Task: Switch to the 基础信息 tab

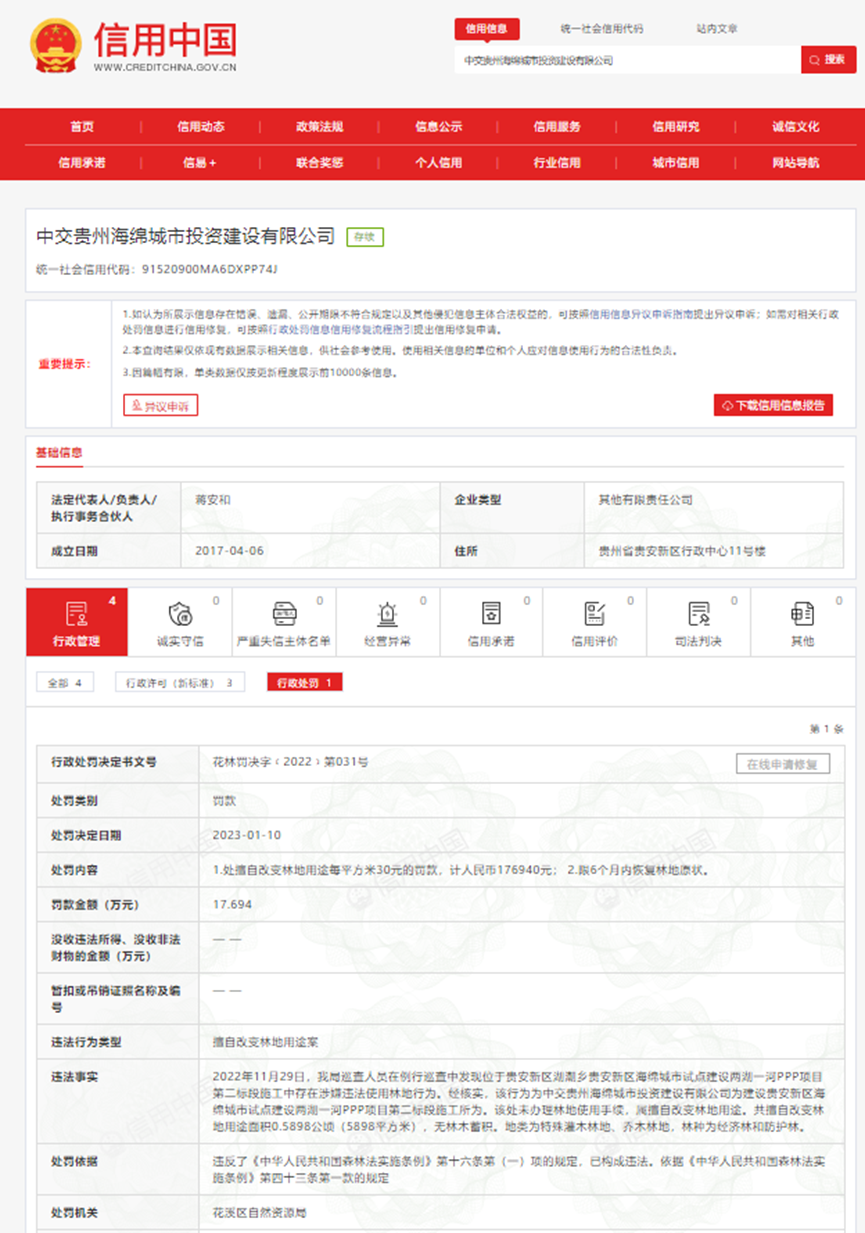Action: (59, 452)
